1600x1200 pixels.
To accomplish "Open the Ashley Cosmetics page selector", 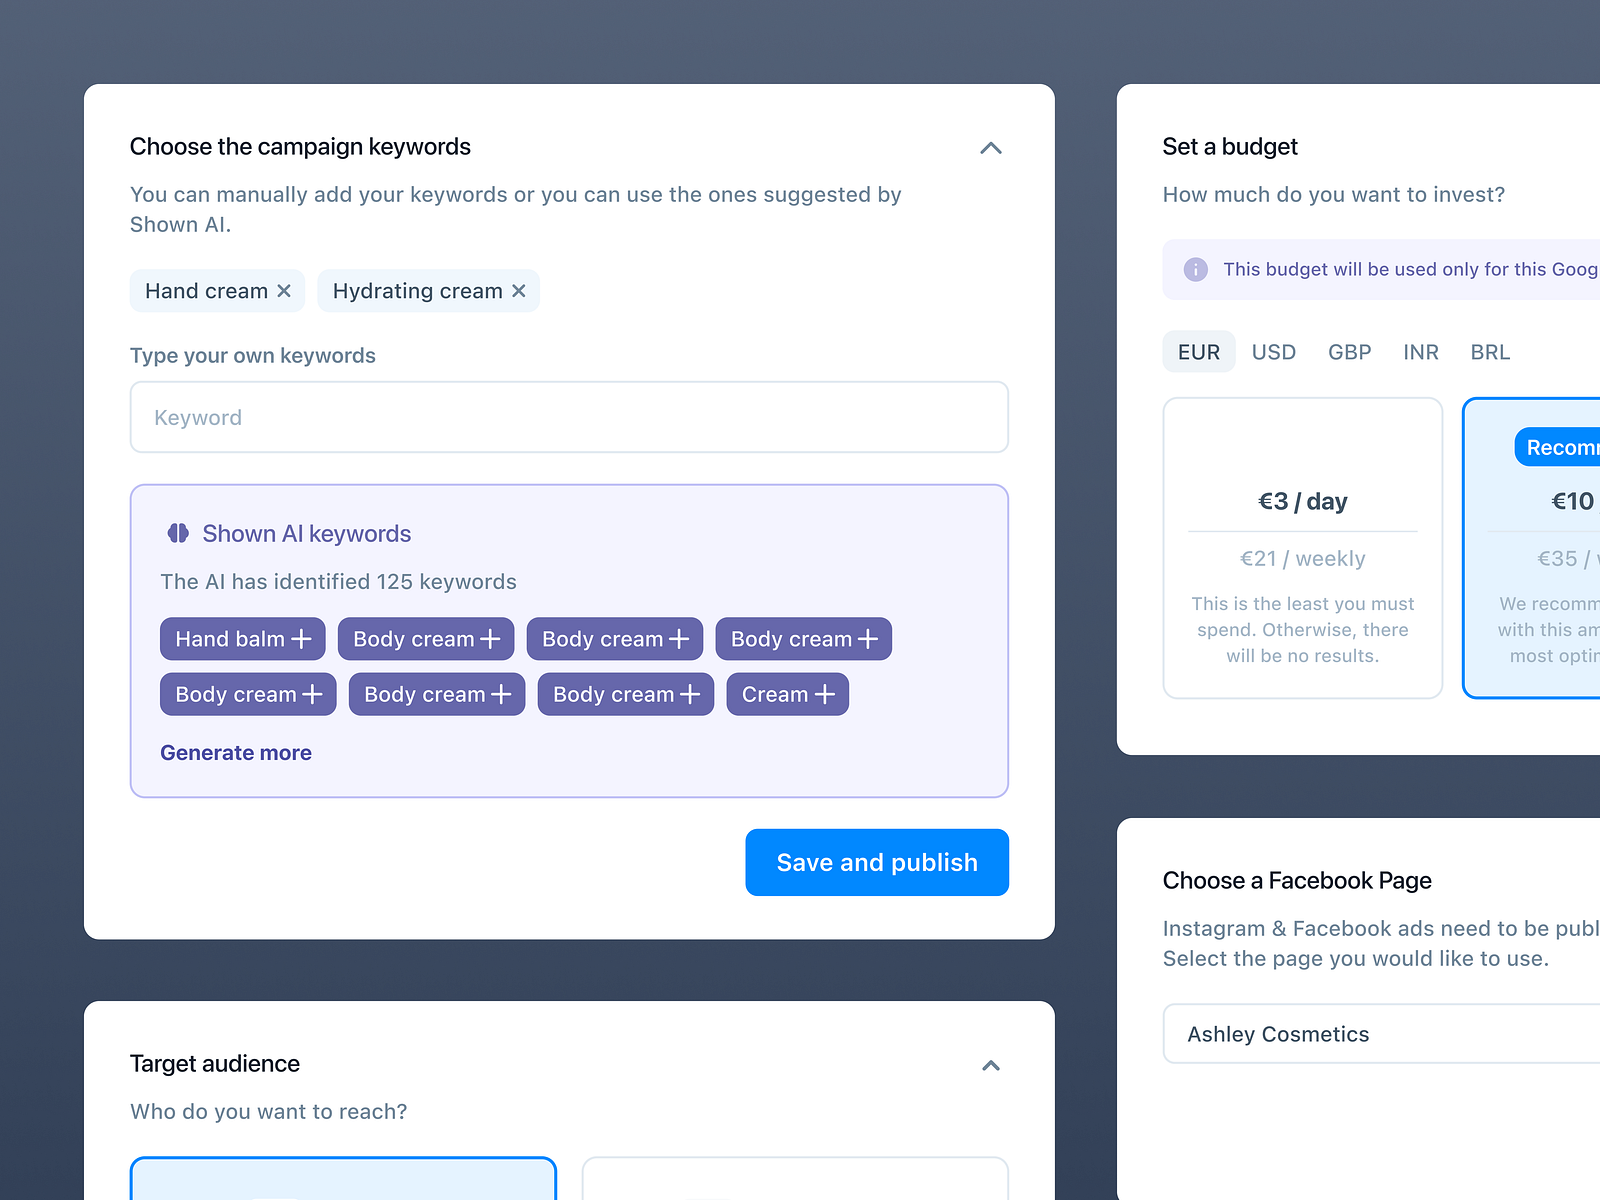I will [x=1380, y=1033].
